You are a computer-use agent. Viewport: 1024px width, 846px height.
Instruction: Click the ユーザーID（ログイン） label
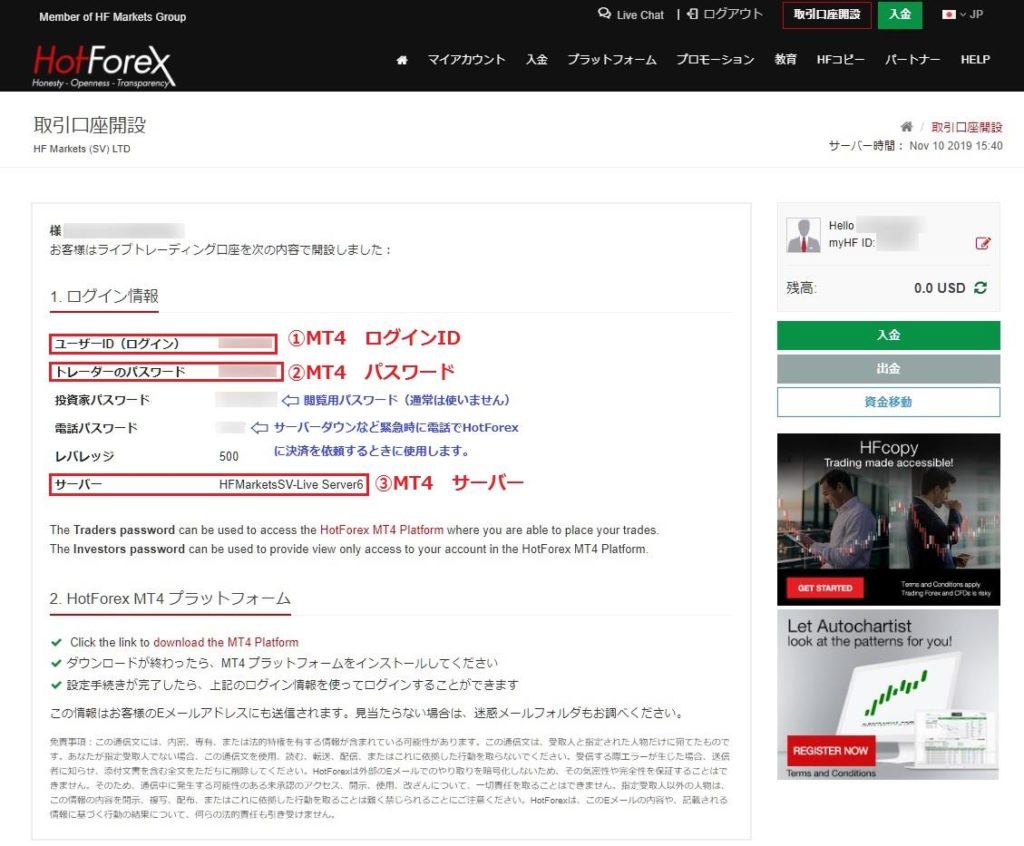(116, 344)
